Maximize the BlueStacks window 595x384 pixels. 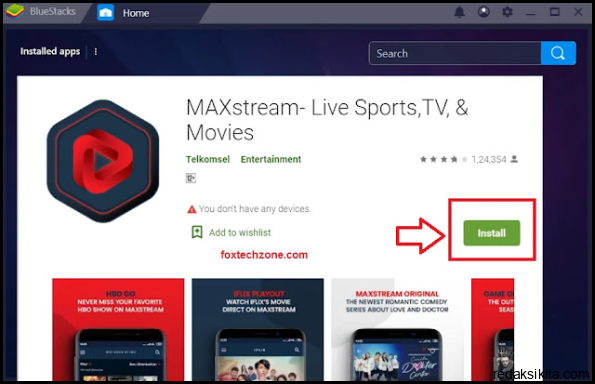554,12
